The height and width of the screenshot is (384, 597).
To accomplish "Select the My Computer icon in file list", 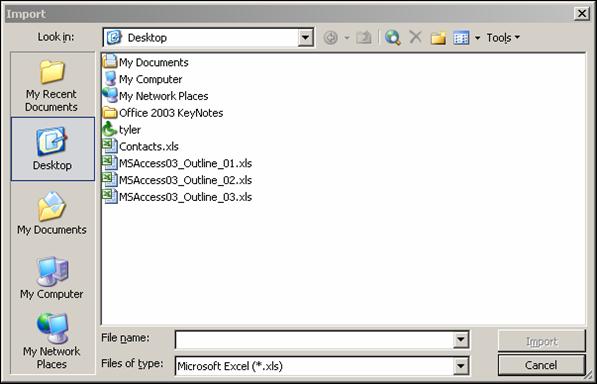I will point(110,79).
